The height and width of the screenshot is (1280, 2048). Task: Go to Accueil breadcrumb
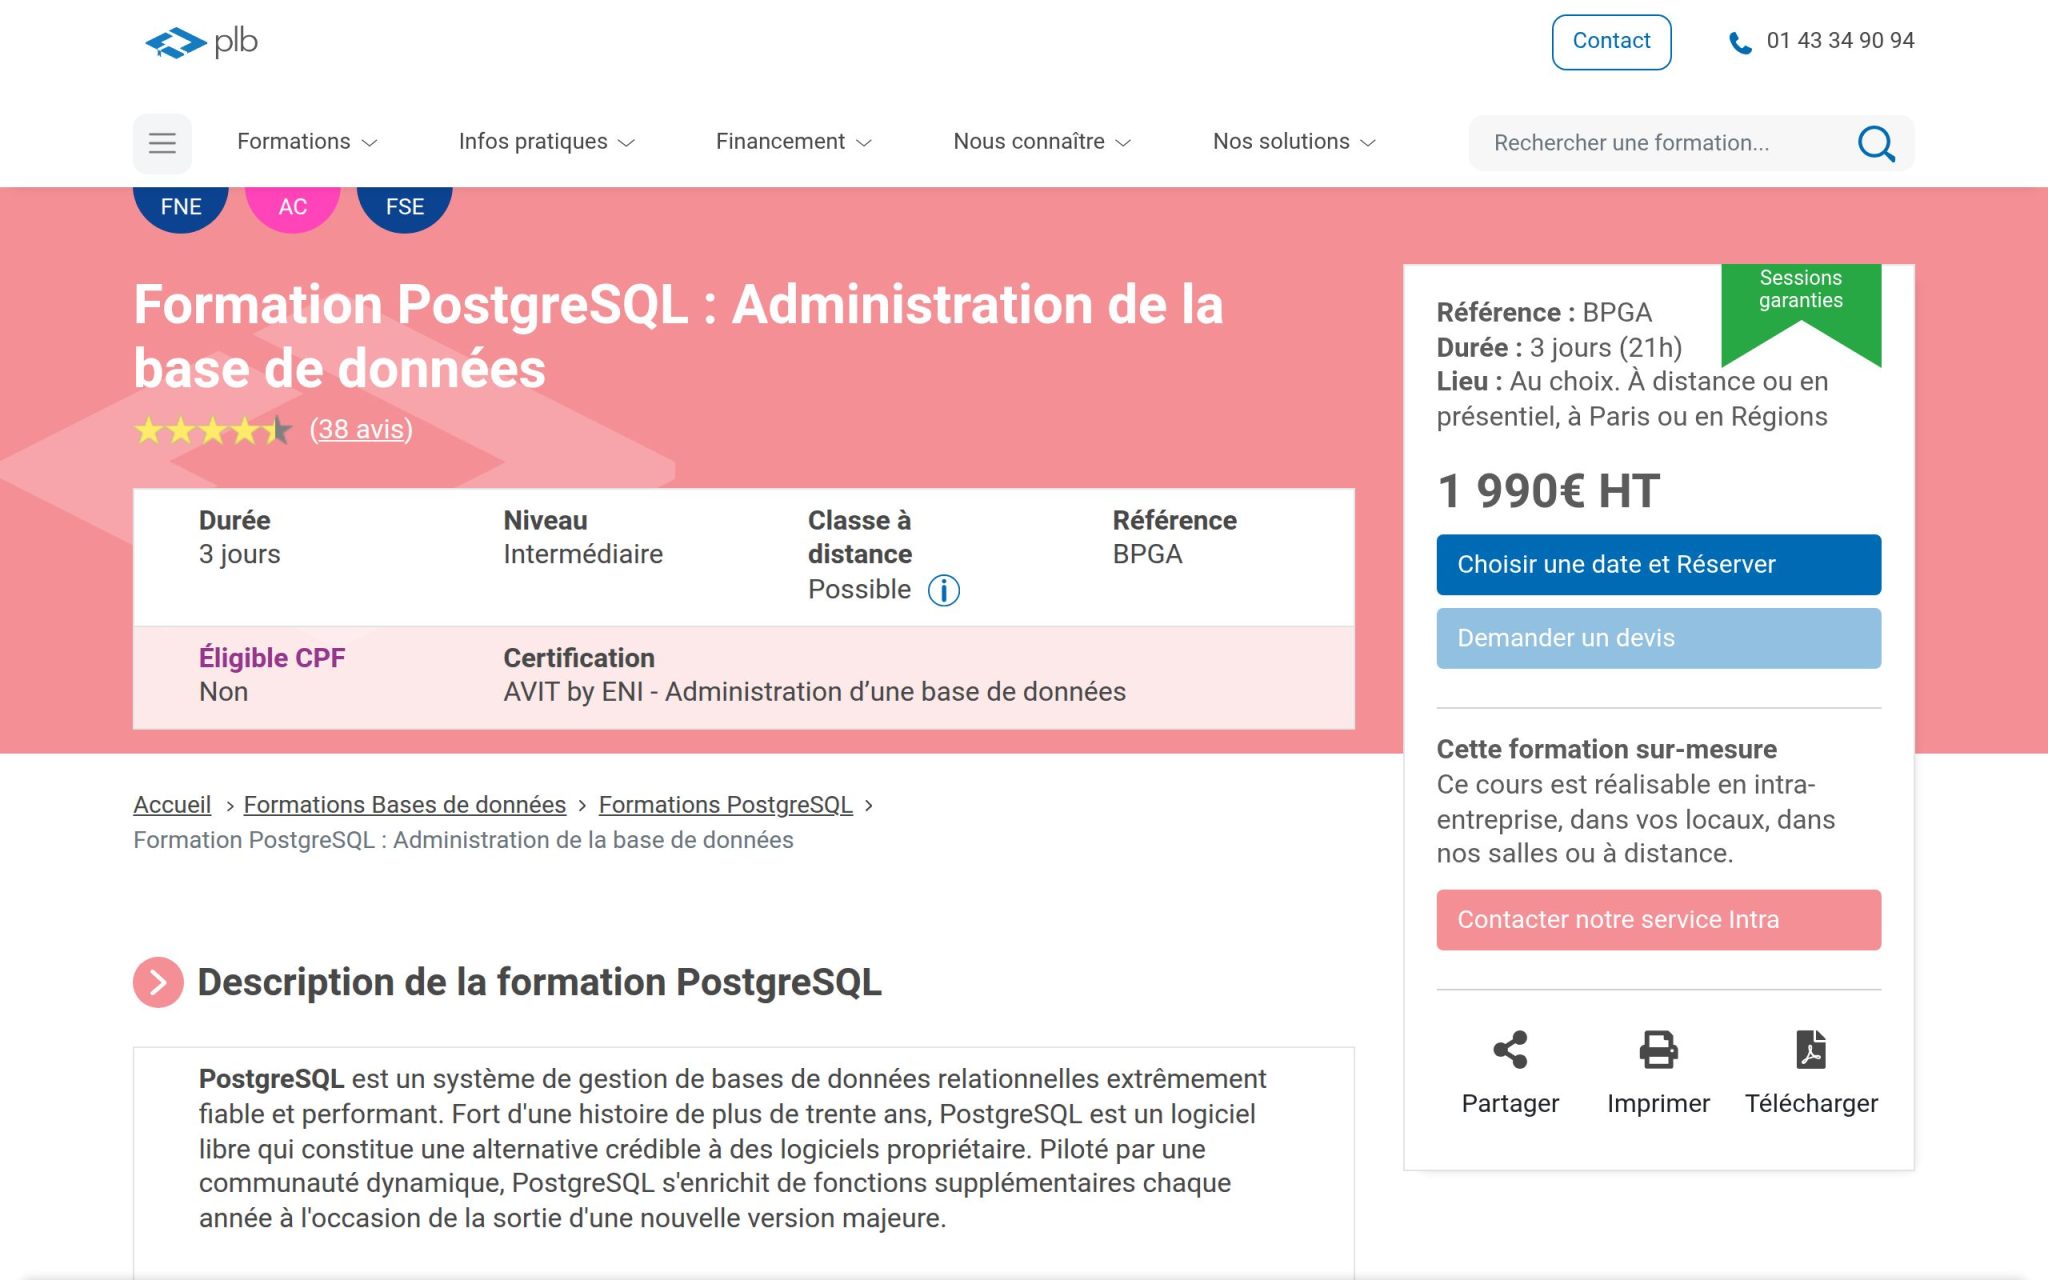tap(172, 805)
